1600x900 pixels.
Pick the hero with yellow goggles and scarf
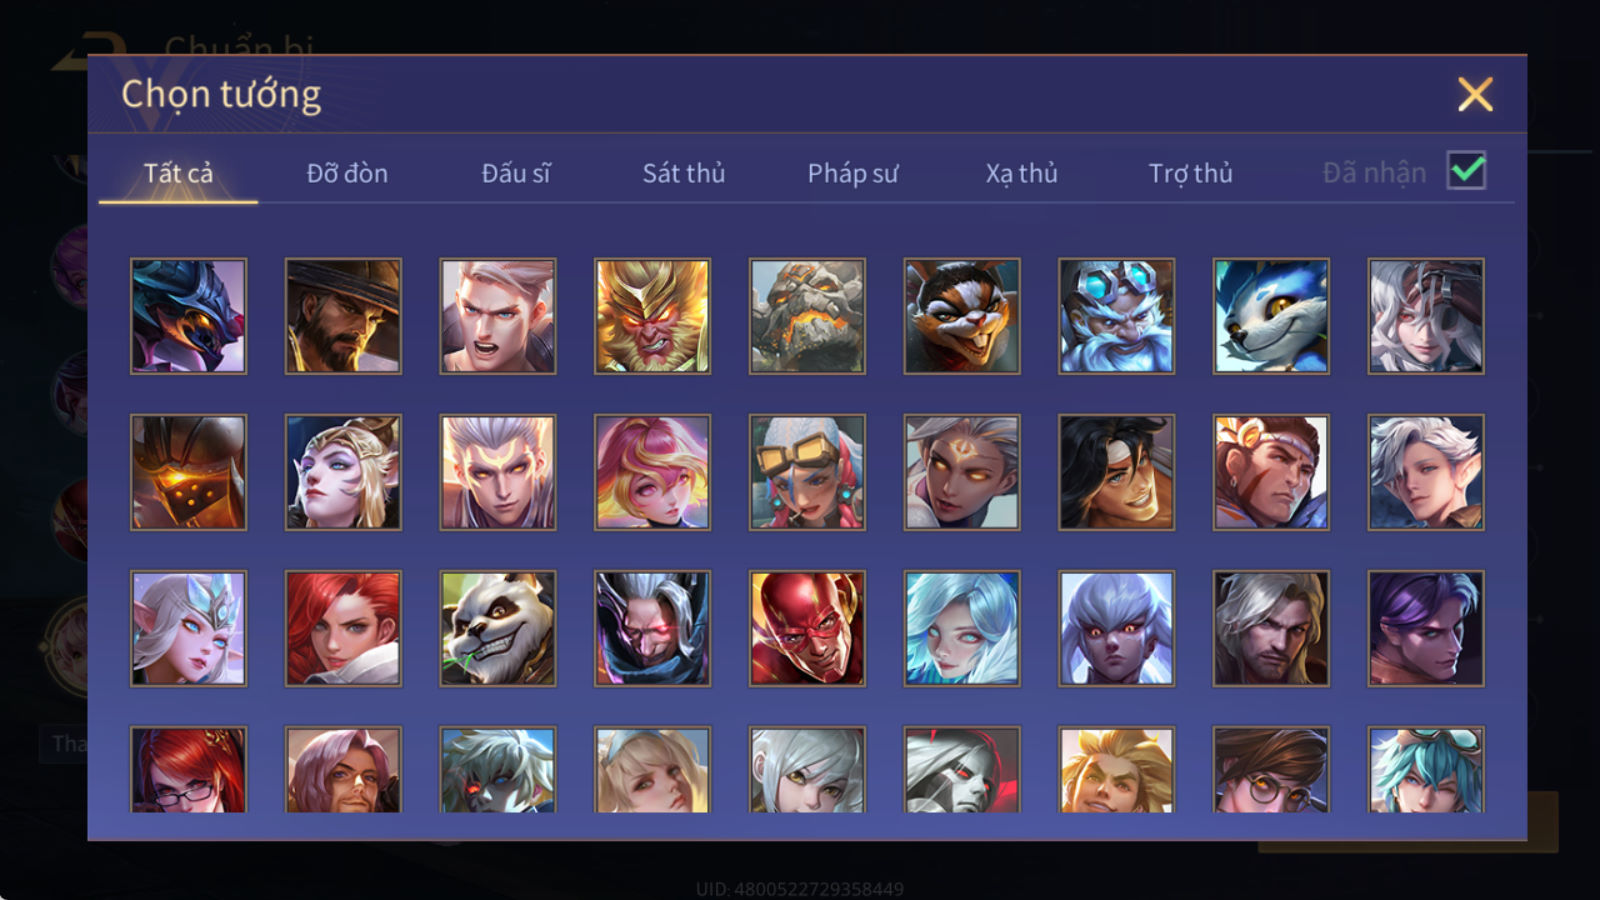coord(807,472)
